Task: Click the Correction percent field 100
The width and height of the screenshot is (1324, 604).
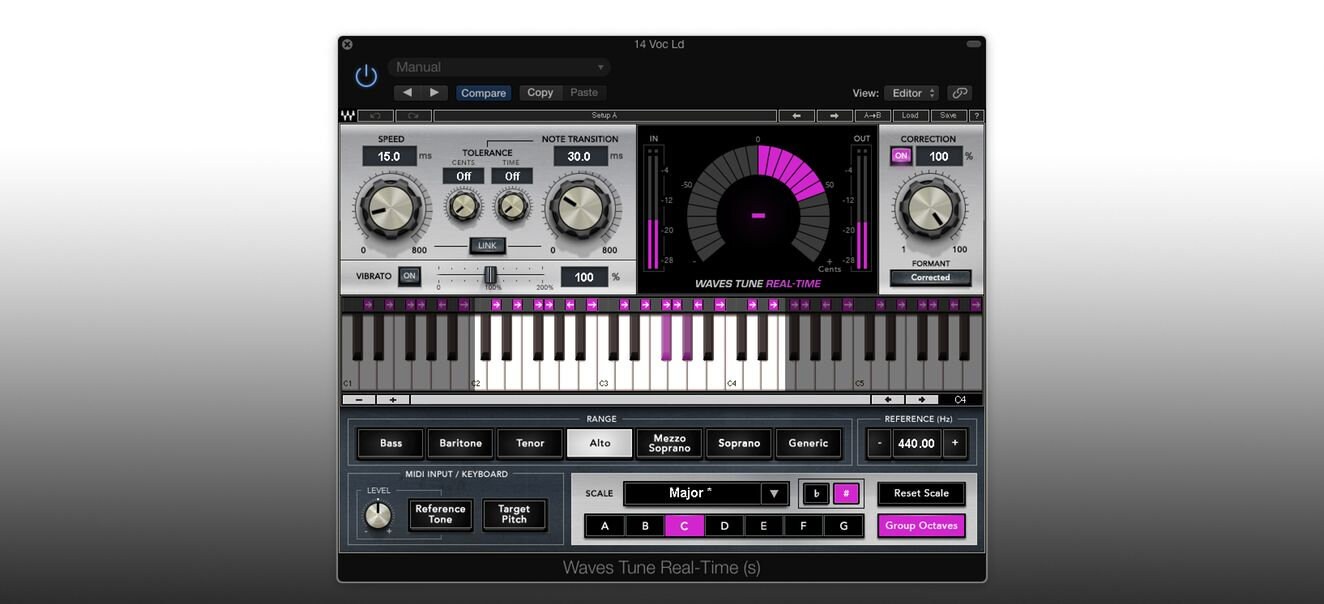Action: pos(939,156)
